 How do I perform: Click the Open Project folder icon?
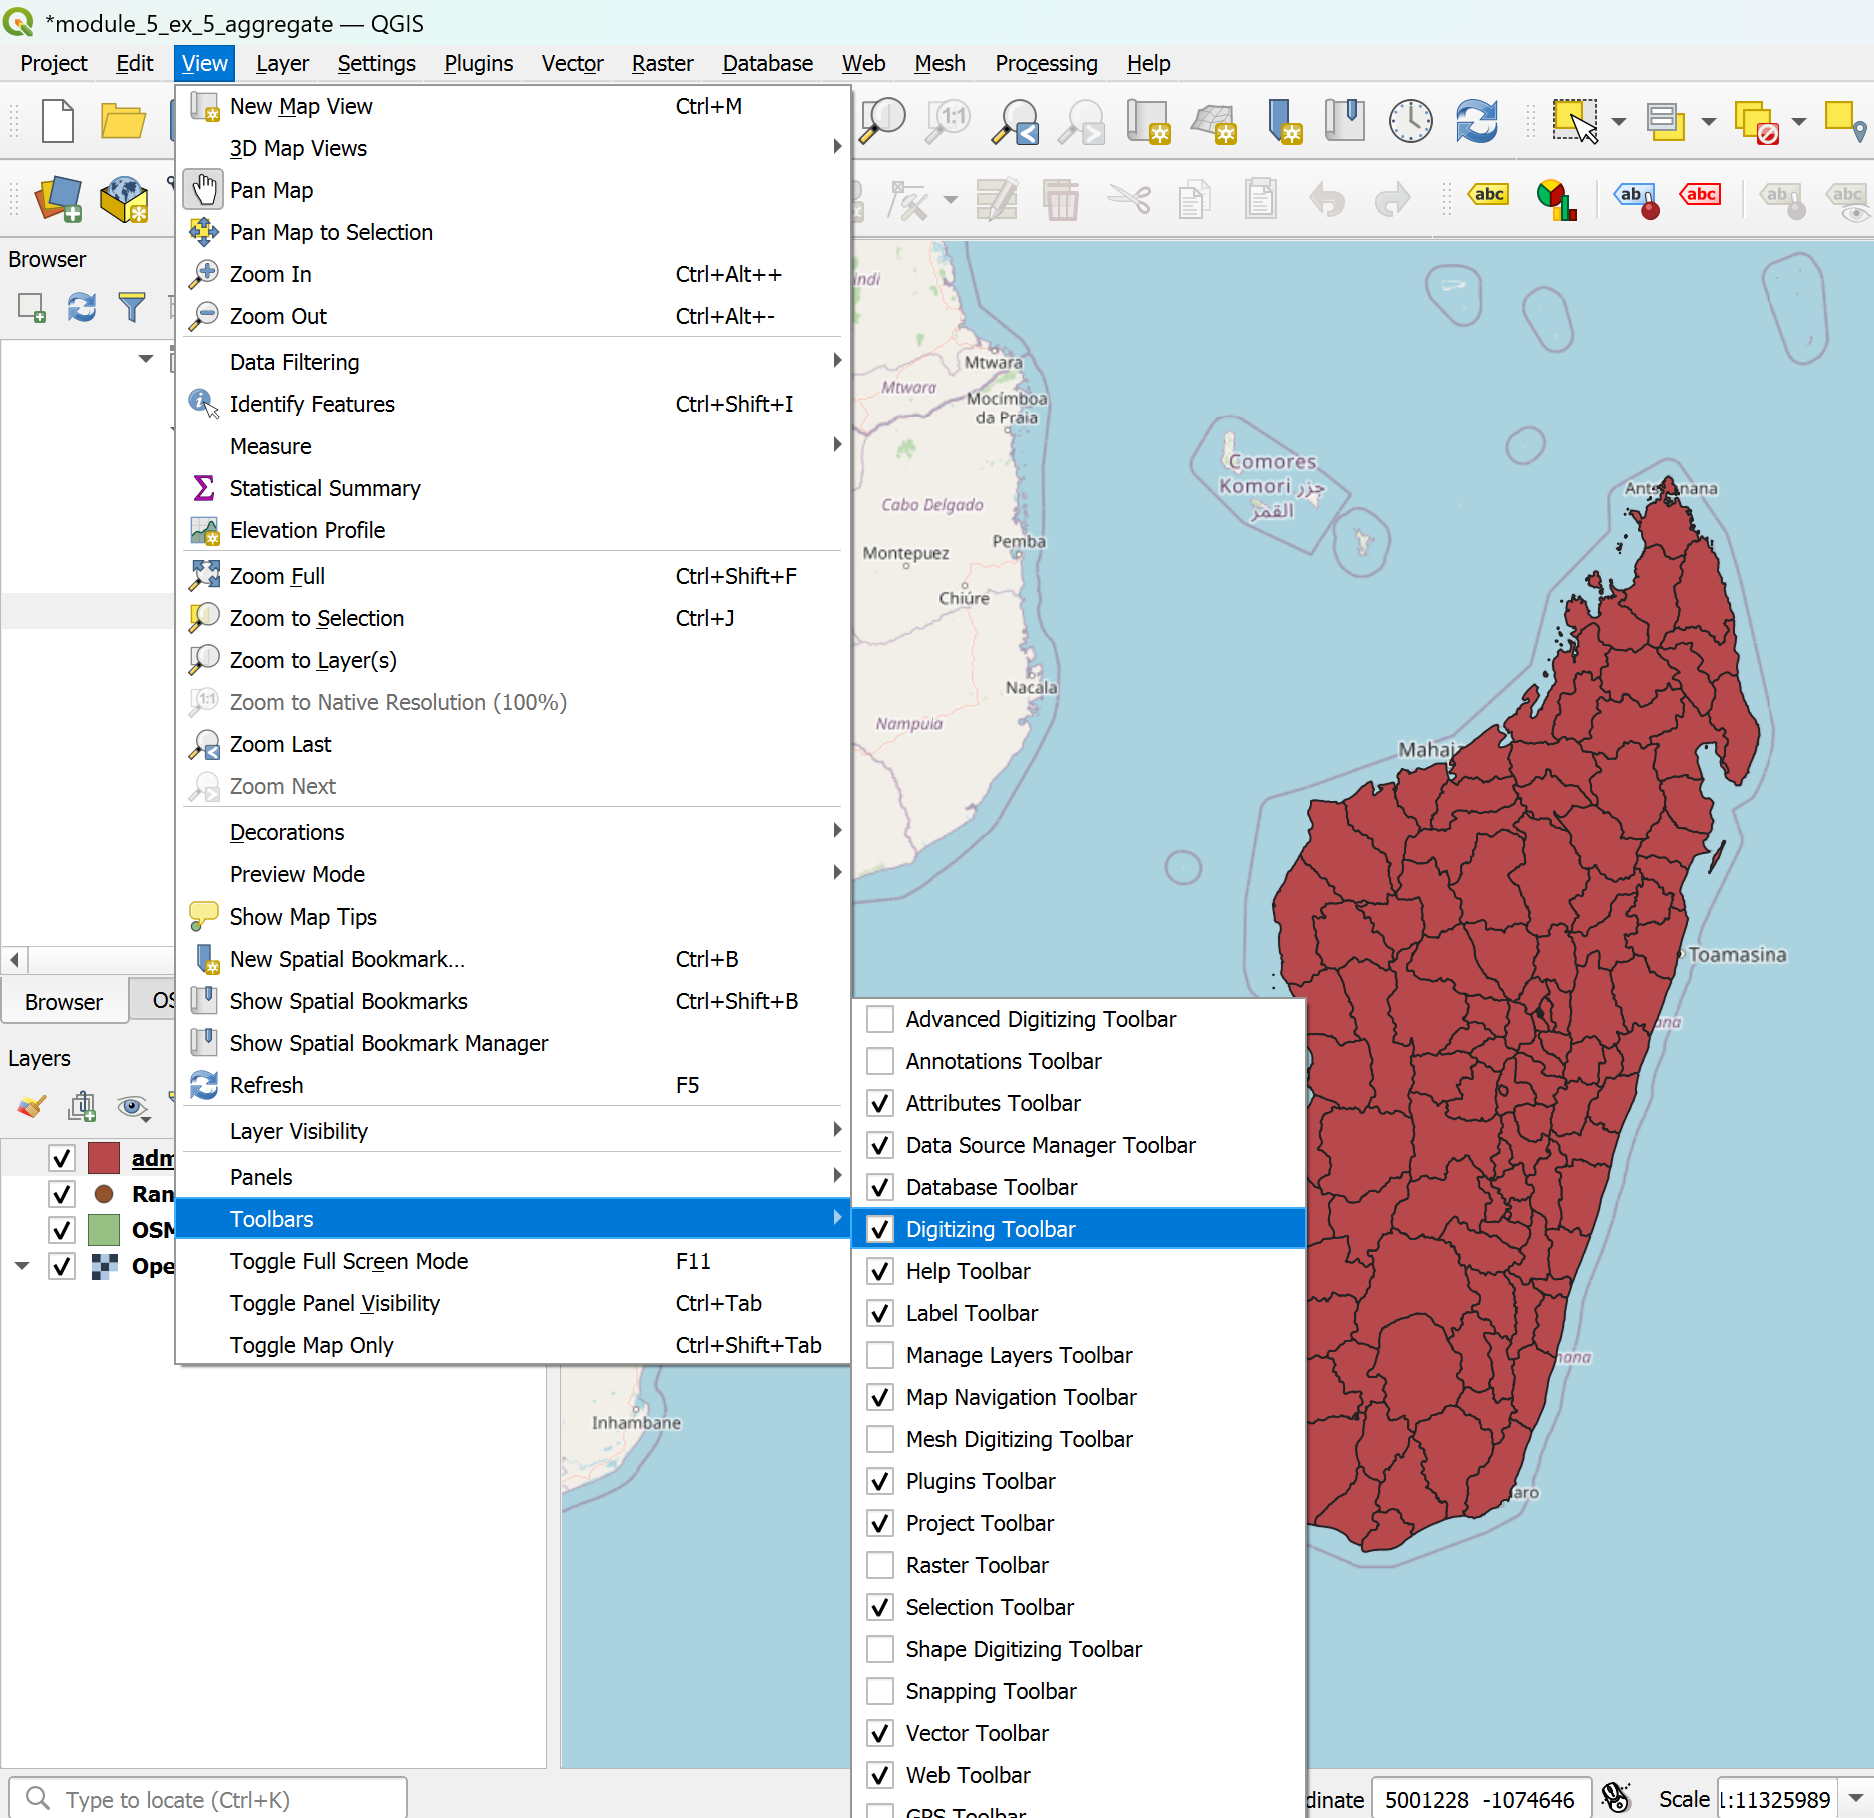(x=123, y=122)
